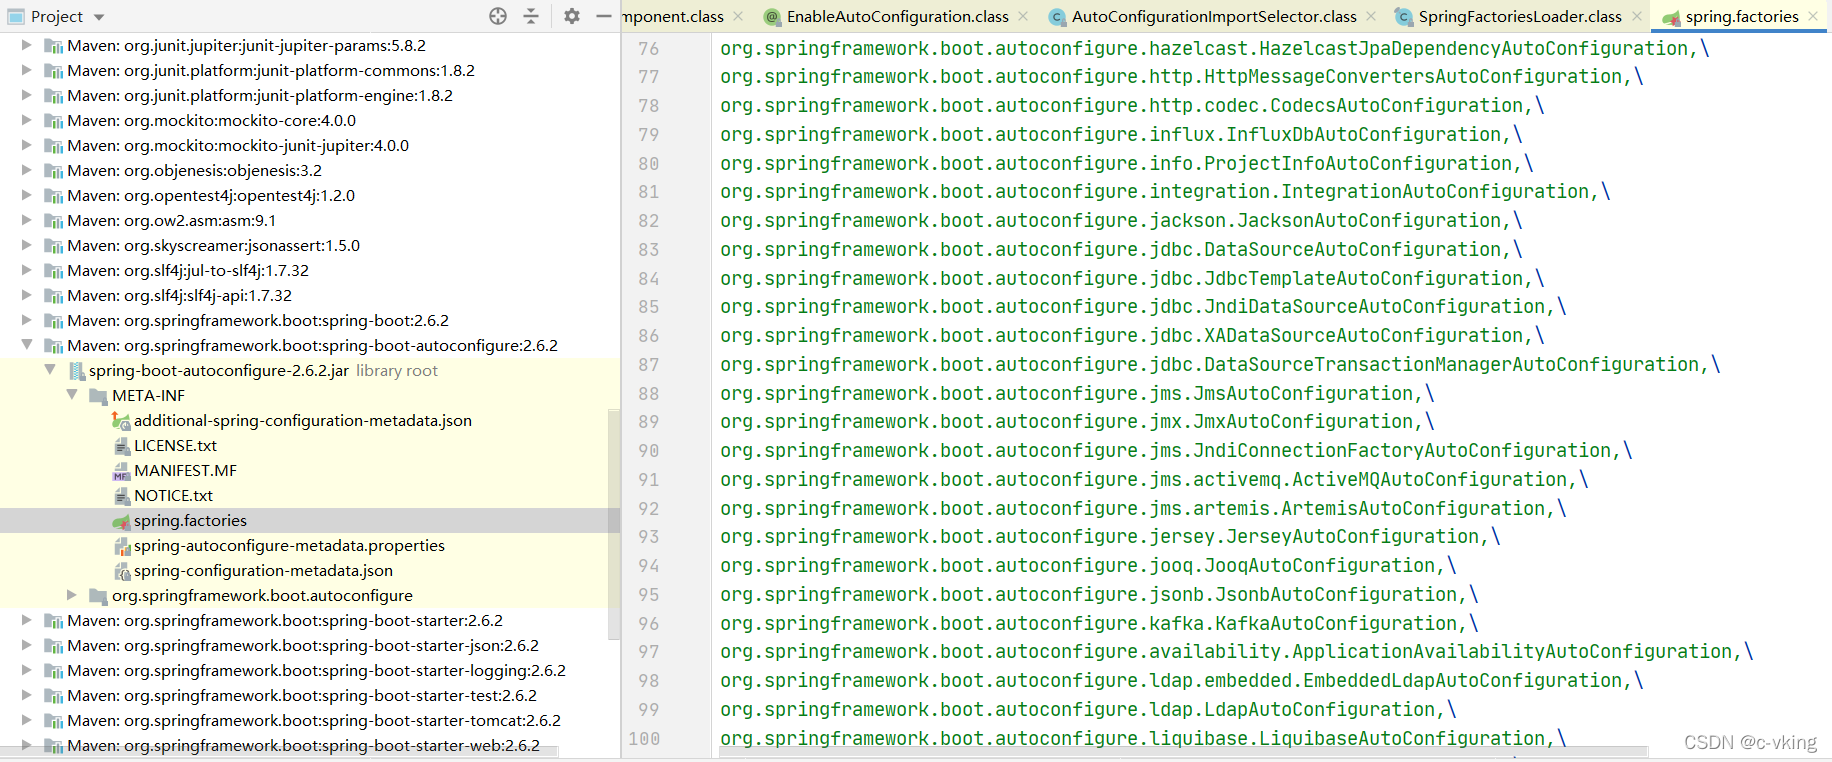Image resolution: width=1832 pixels, height=762 pixels.
Task: Close the spring.factories tab
Action: (x=1813, y=16)
